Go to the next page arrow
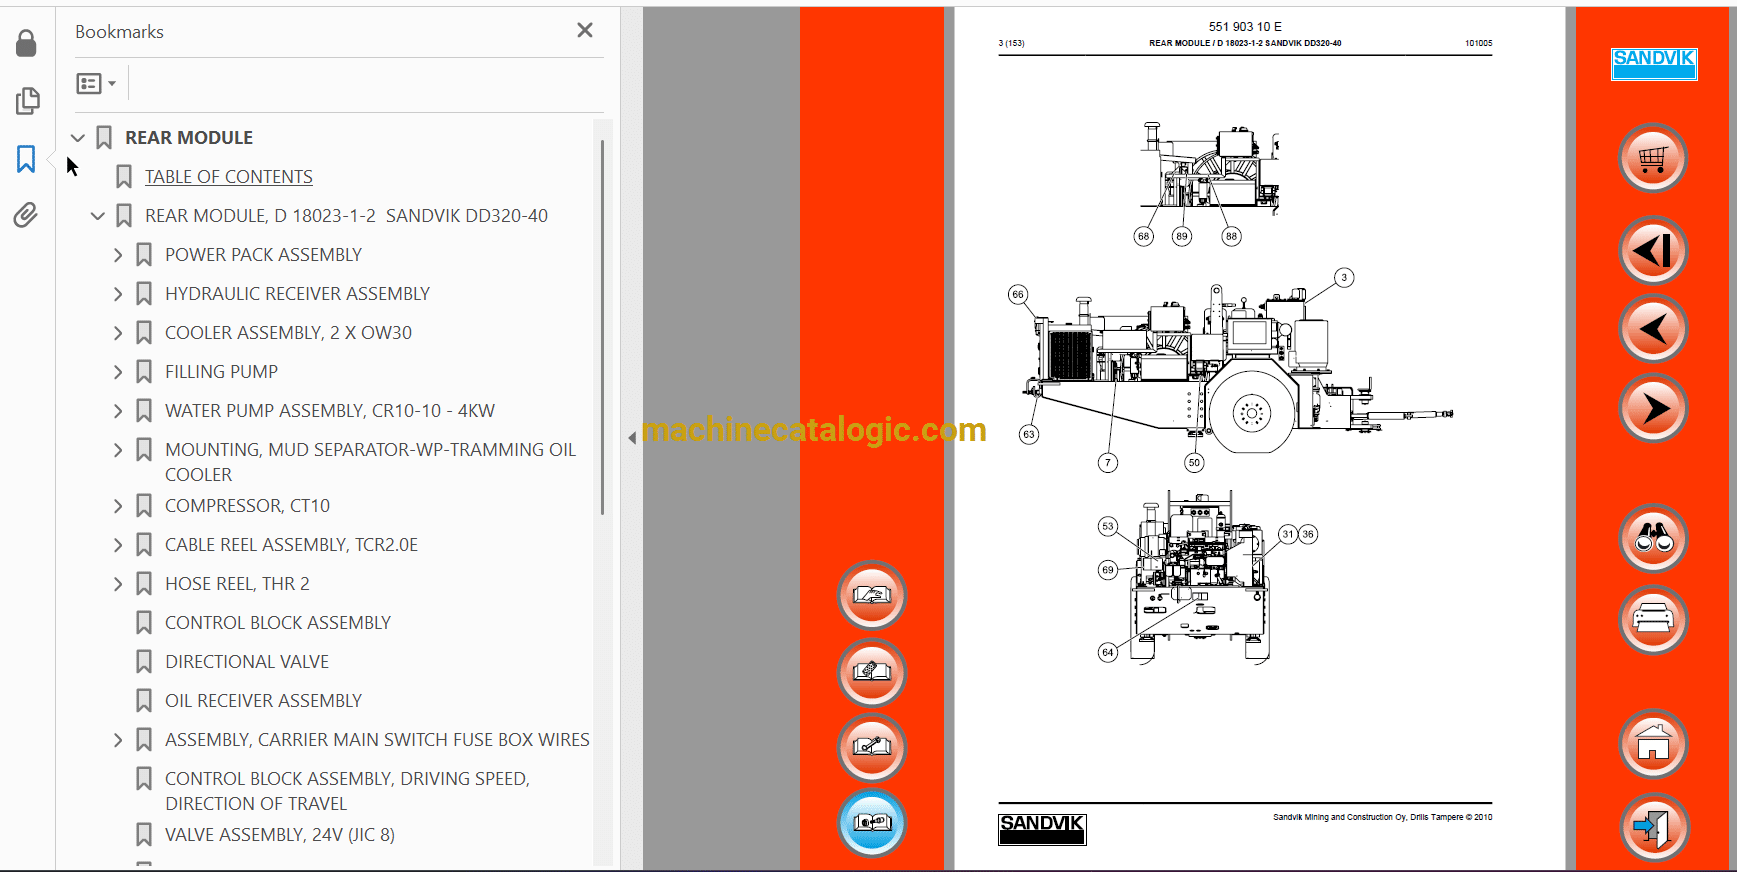1737x872 pixels. point(1653,408)
